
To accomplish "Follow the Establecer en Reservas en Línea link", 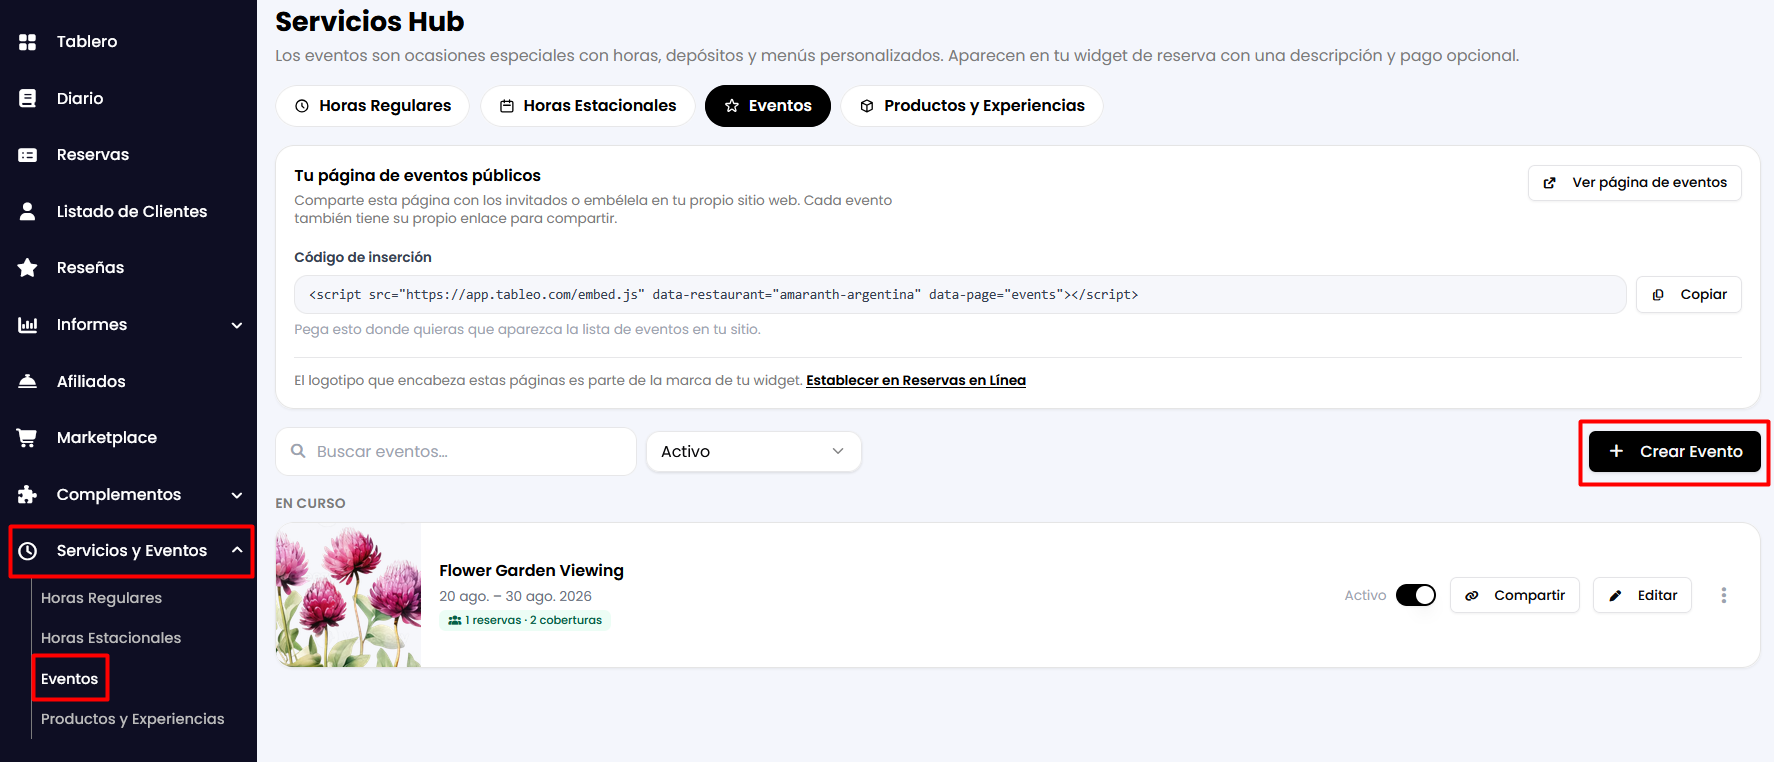I will click(916, 381).
